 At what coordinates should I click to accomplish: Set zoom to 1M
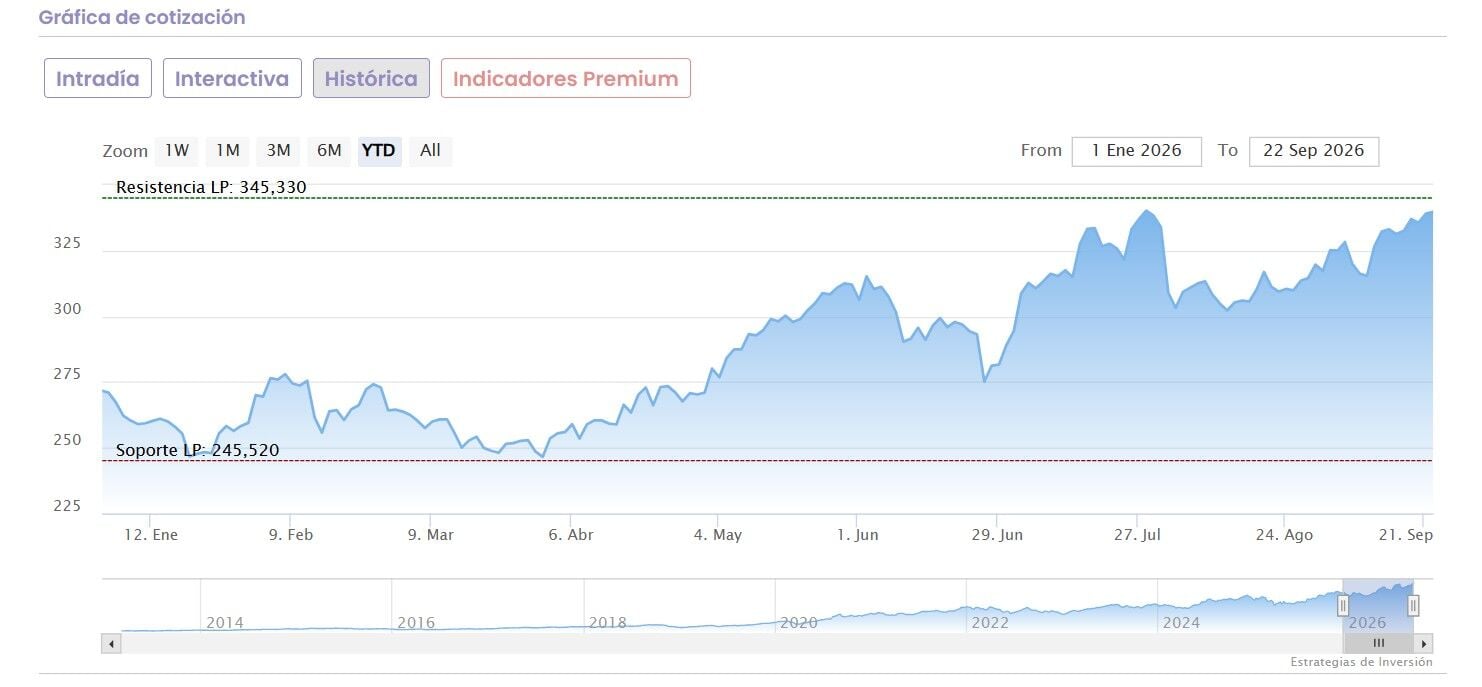(x=228, y=151)
